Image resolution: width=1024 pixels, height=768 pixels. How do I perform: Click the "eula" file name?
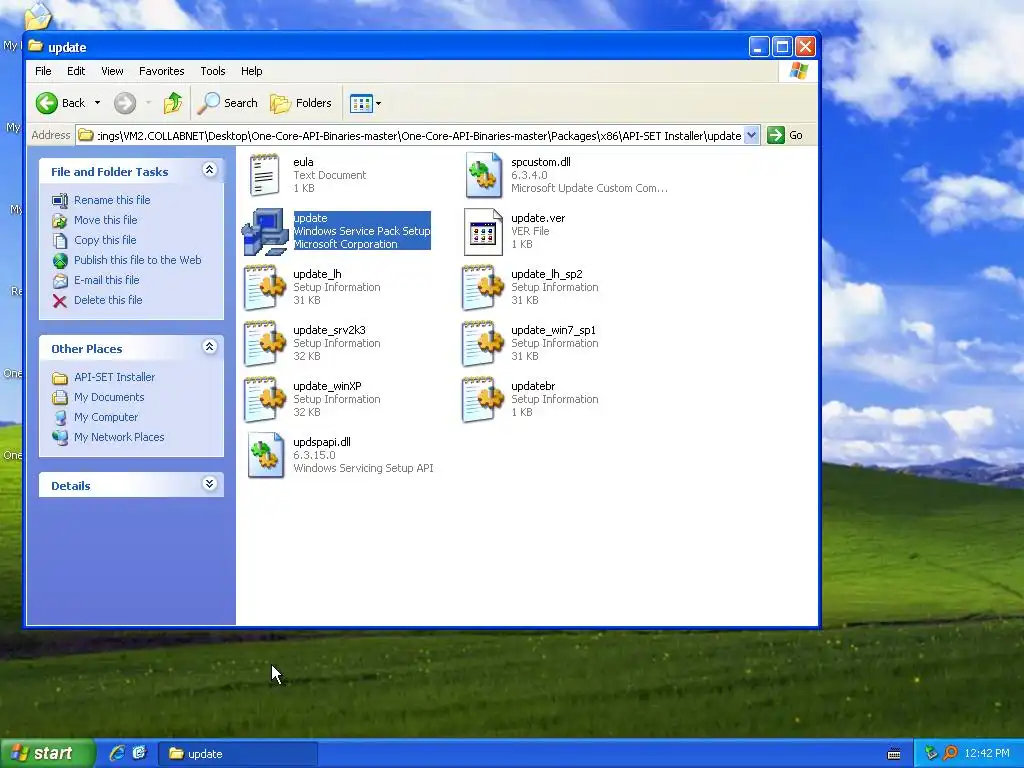[303, 162]
